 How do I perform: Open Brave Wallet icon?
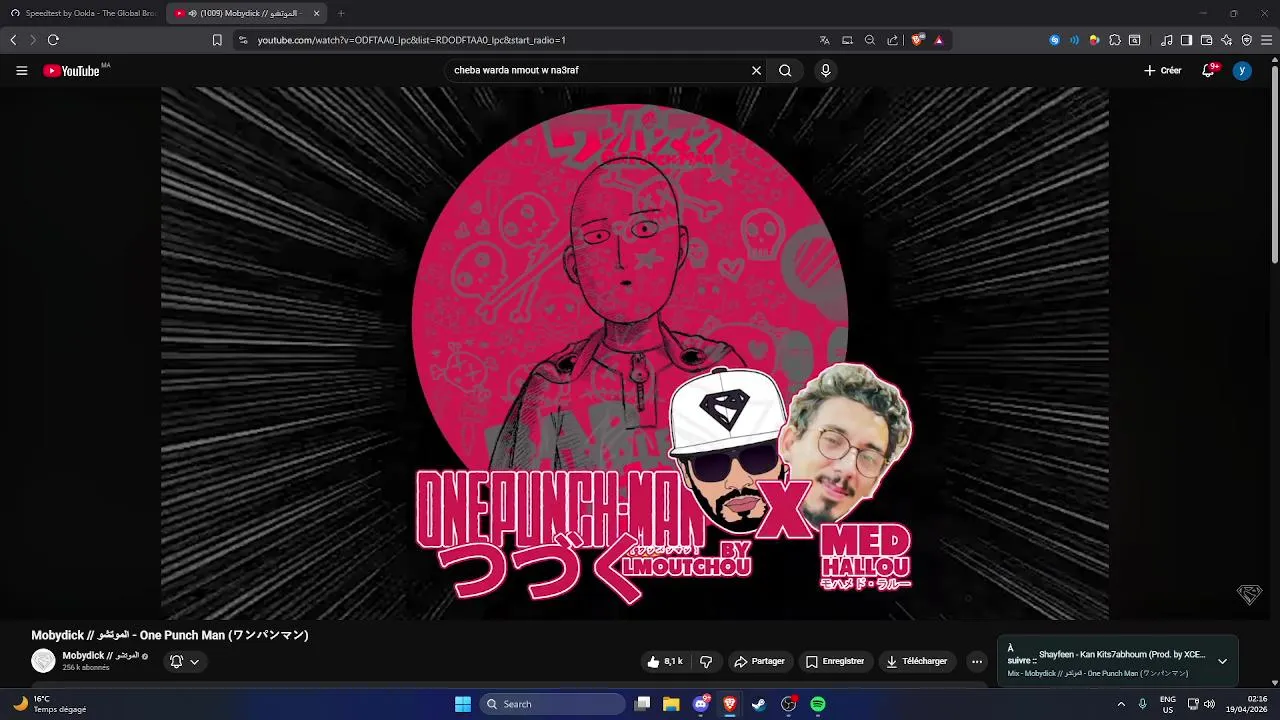pos(1206,40)
